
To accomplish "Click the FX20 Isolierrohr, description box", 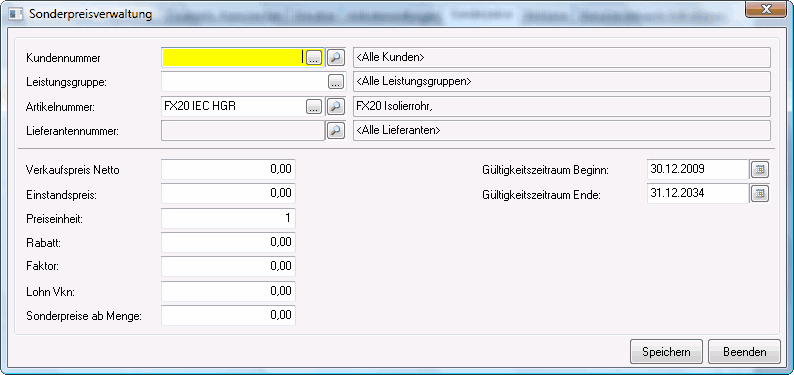I will (x=562, y=106).
